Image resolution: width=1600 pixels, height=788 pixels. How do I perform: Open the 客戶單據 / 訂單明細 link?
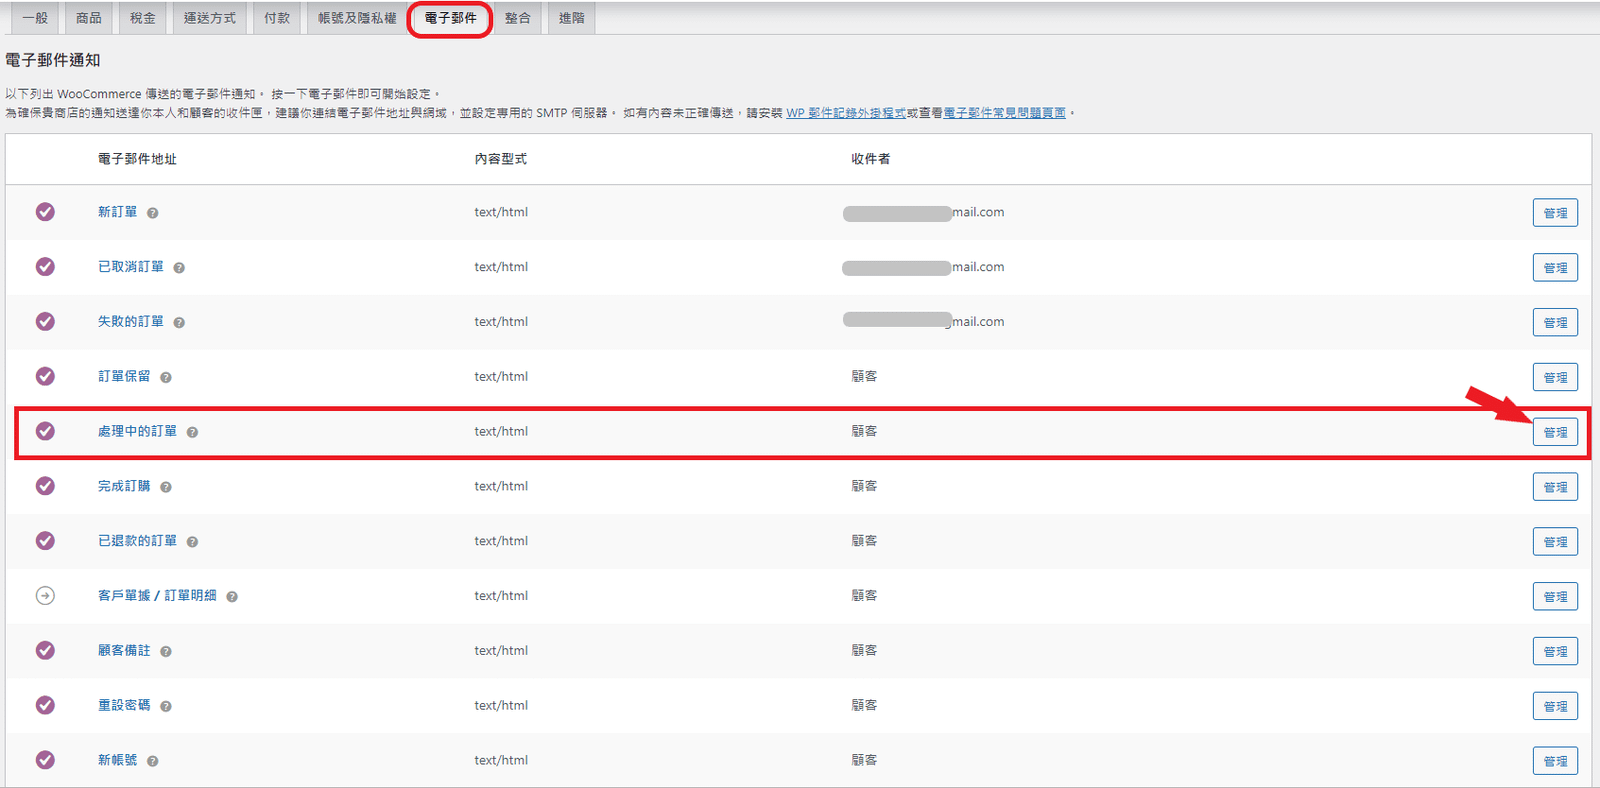tap(157, 596)
